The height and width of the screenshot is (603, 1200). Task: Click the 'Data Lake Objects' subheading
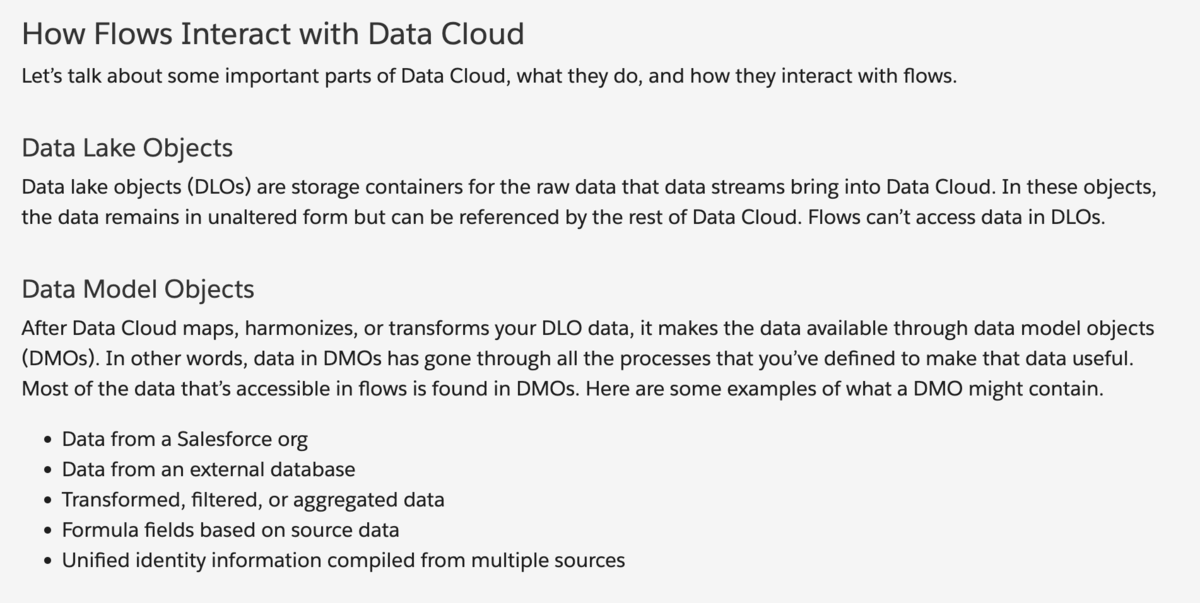tap(127, 148)
